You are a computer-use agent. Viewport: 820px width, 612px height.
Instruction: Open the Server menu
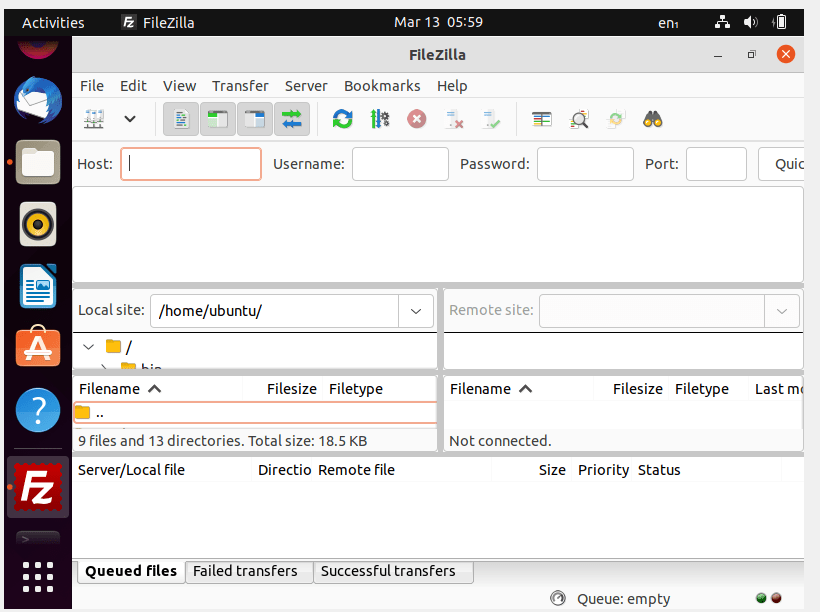coord(306,86)
